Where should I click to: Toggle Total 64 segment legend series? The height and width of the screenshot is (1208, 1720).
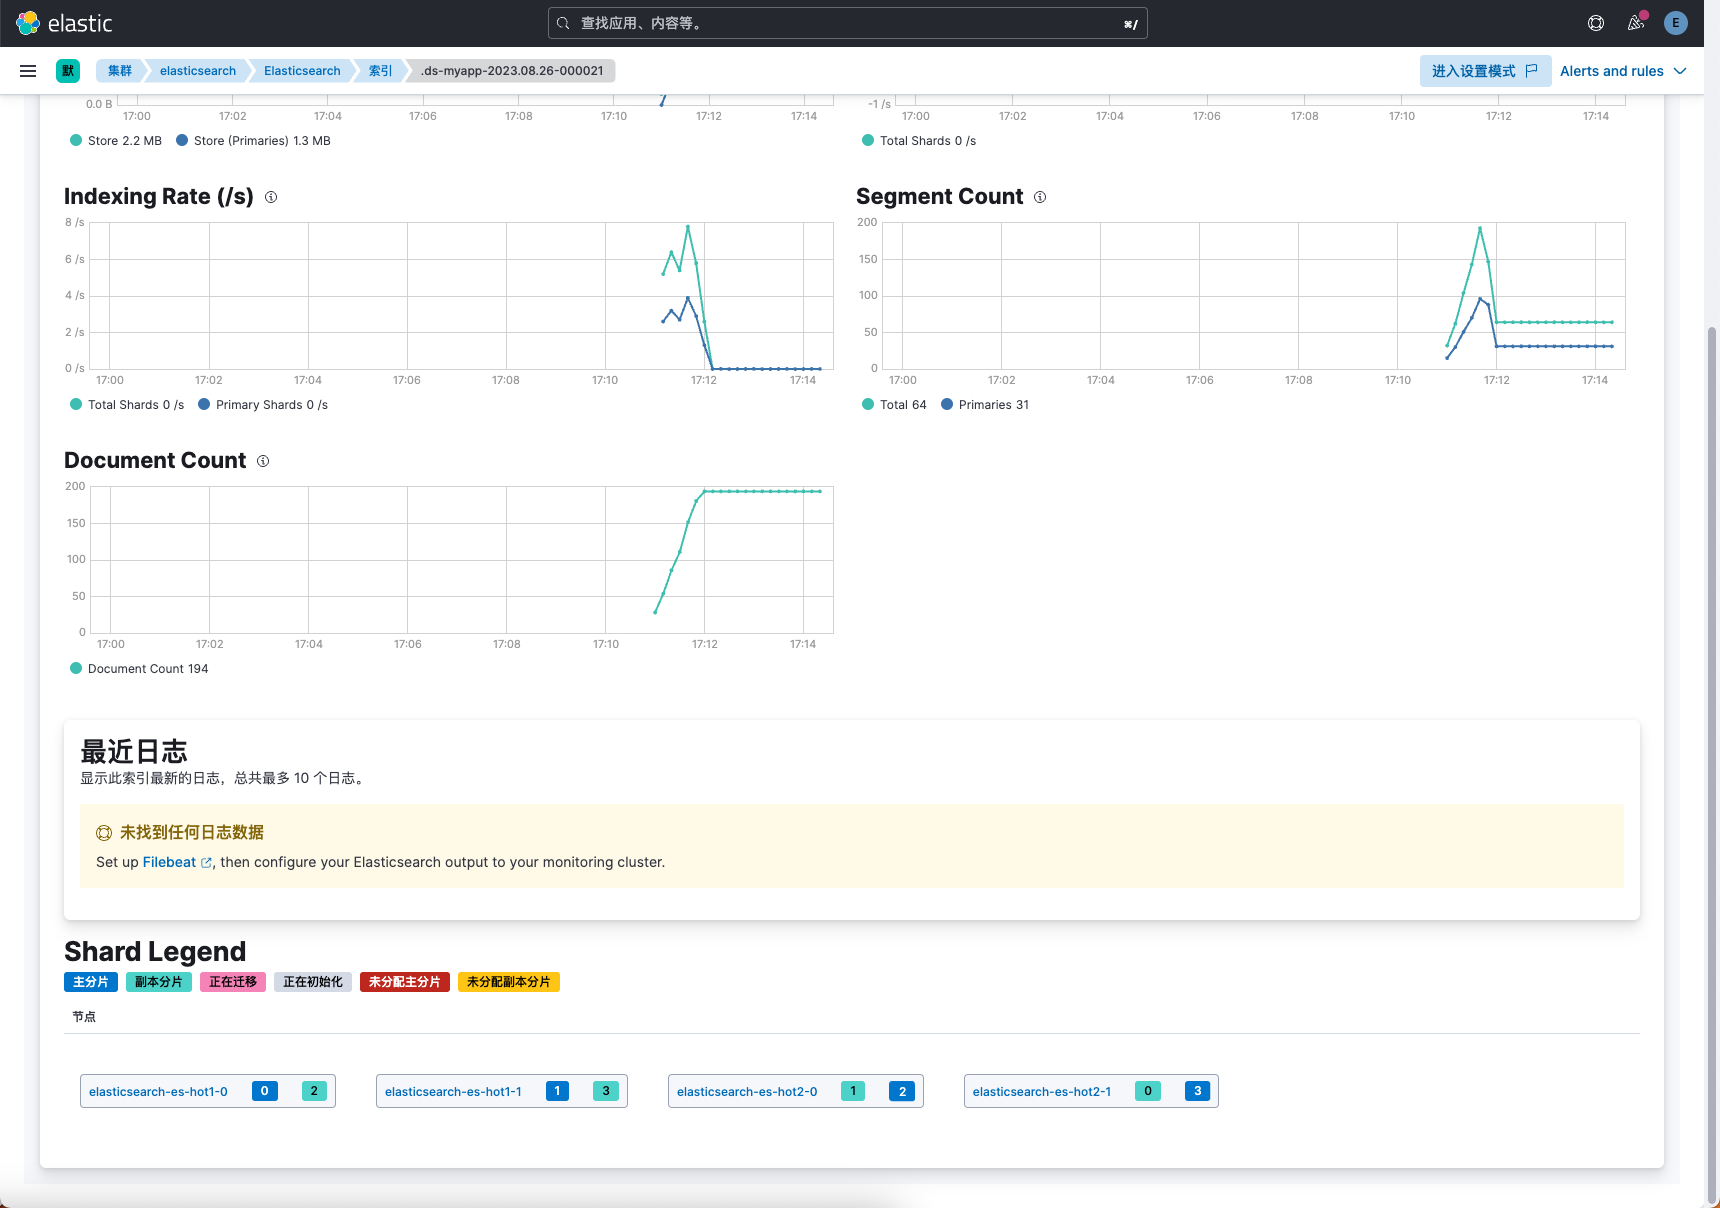894,405
